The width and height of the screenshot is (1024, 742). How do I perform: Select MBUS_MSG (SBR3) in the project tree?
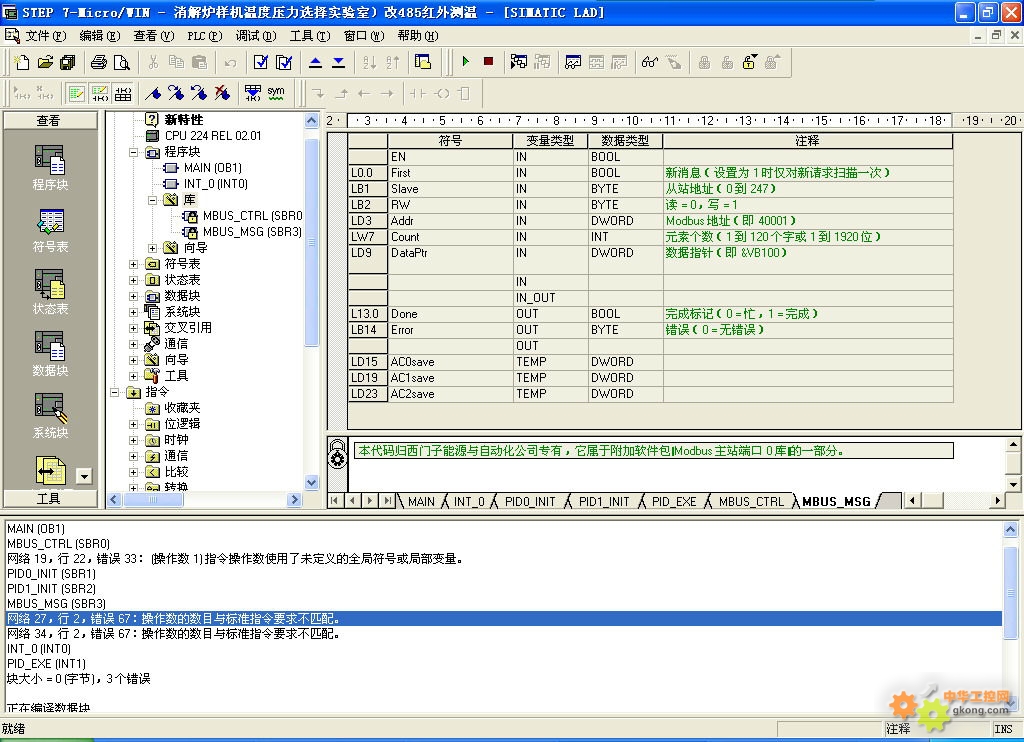(252, 232)
